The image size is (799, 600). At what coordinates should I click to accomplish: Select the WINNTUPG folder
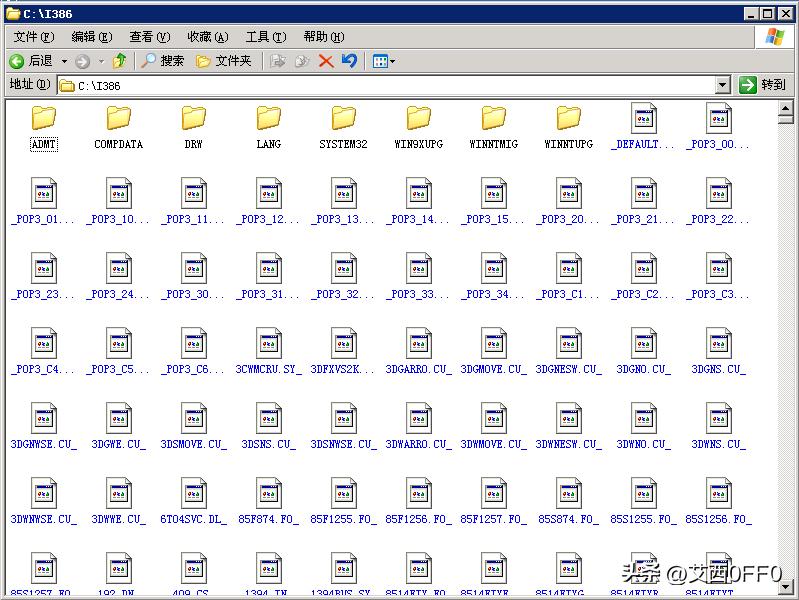pyautogui.click(x=569, y=128)
